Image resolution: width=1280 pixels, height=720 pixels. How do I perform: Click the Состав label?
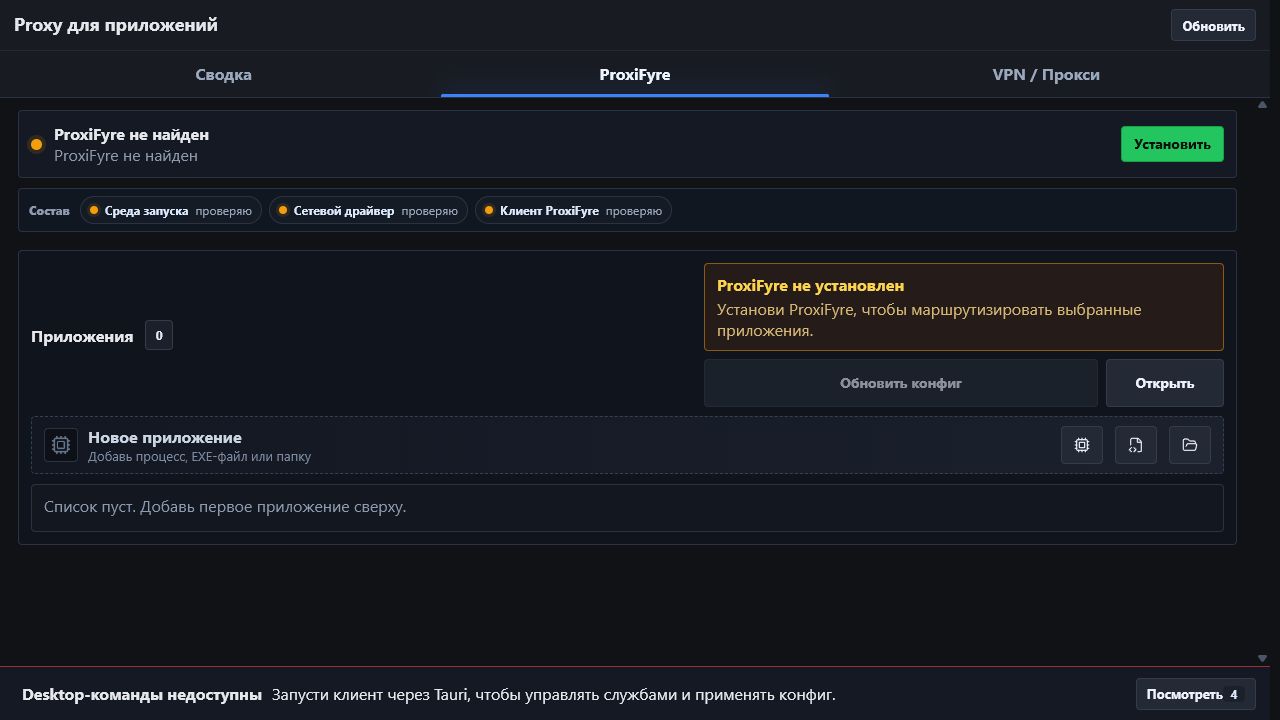[49, 211]
